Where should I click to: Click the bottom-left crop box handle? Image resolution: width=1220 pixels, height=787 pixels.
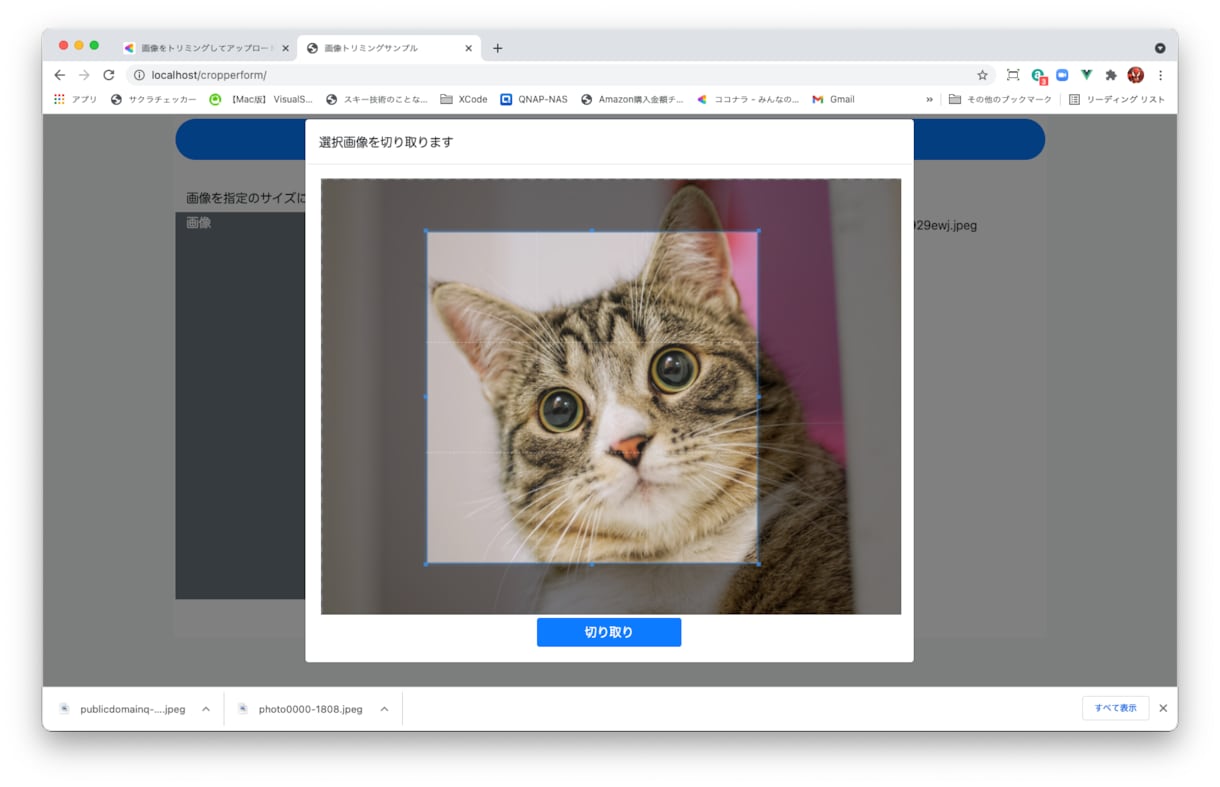click(x=427, y=563)
